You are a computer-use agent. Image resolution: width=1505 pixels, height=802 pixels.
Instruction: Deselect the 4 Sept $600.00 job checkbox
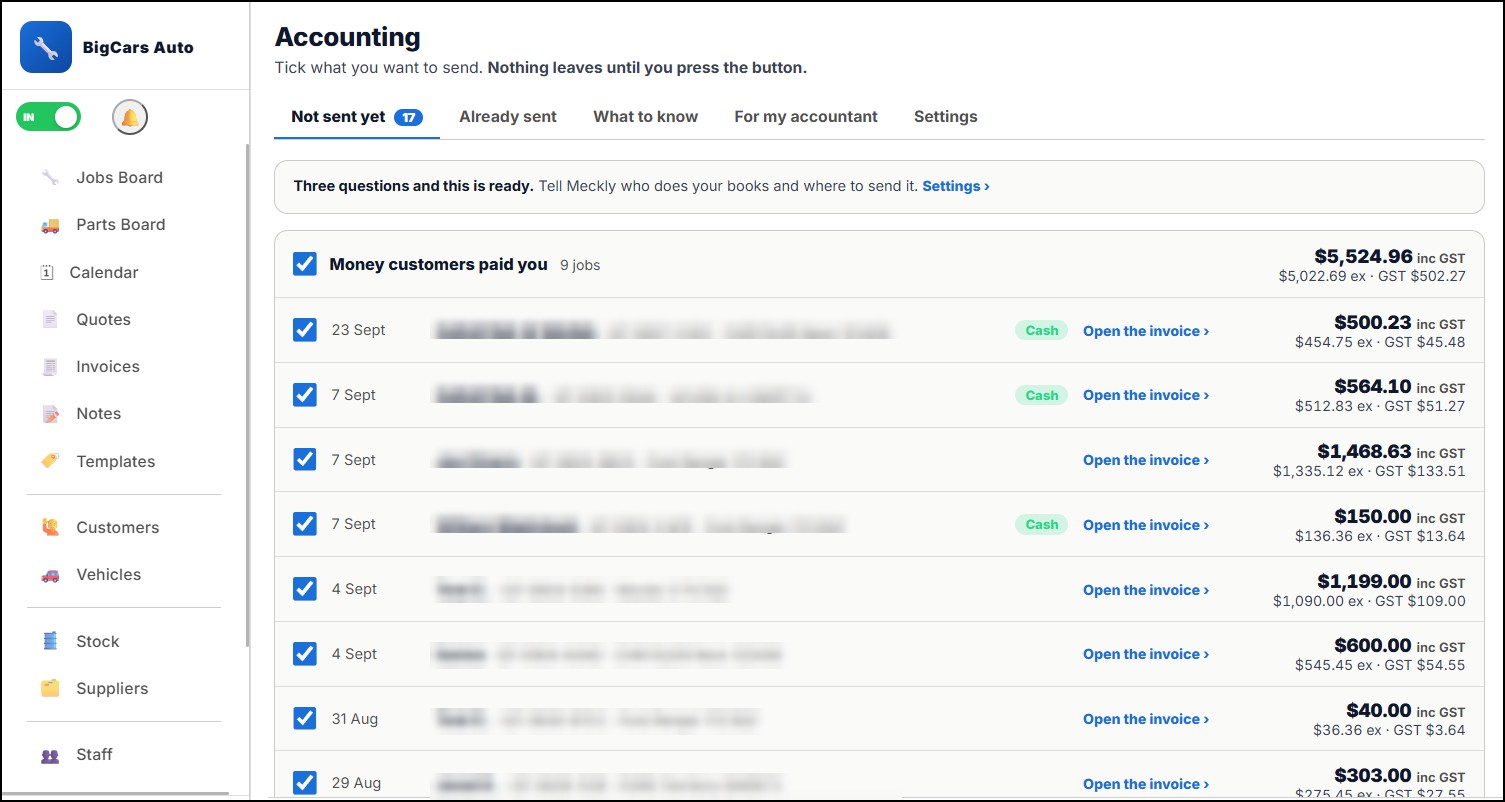tap(305, 654)
